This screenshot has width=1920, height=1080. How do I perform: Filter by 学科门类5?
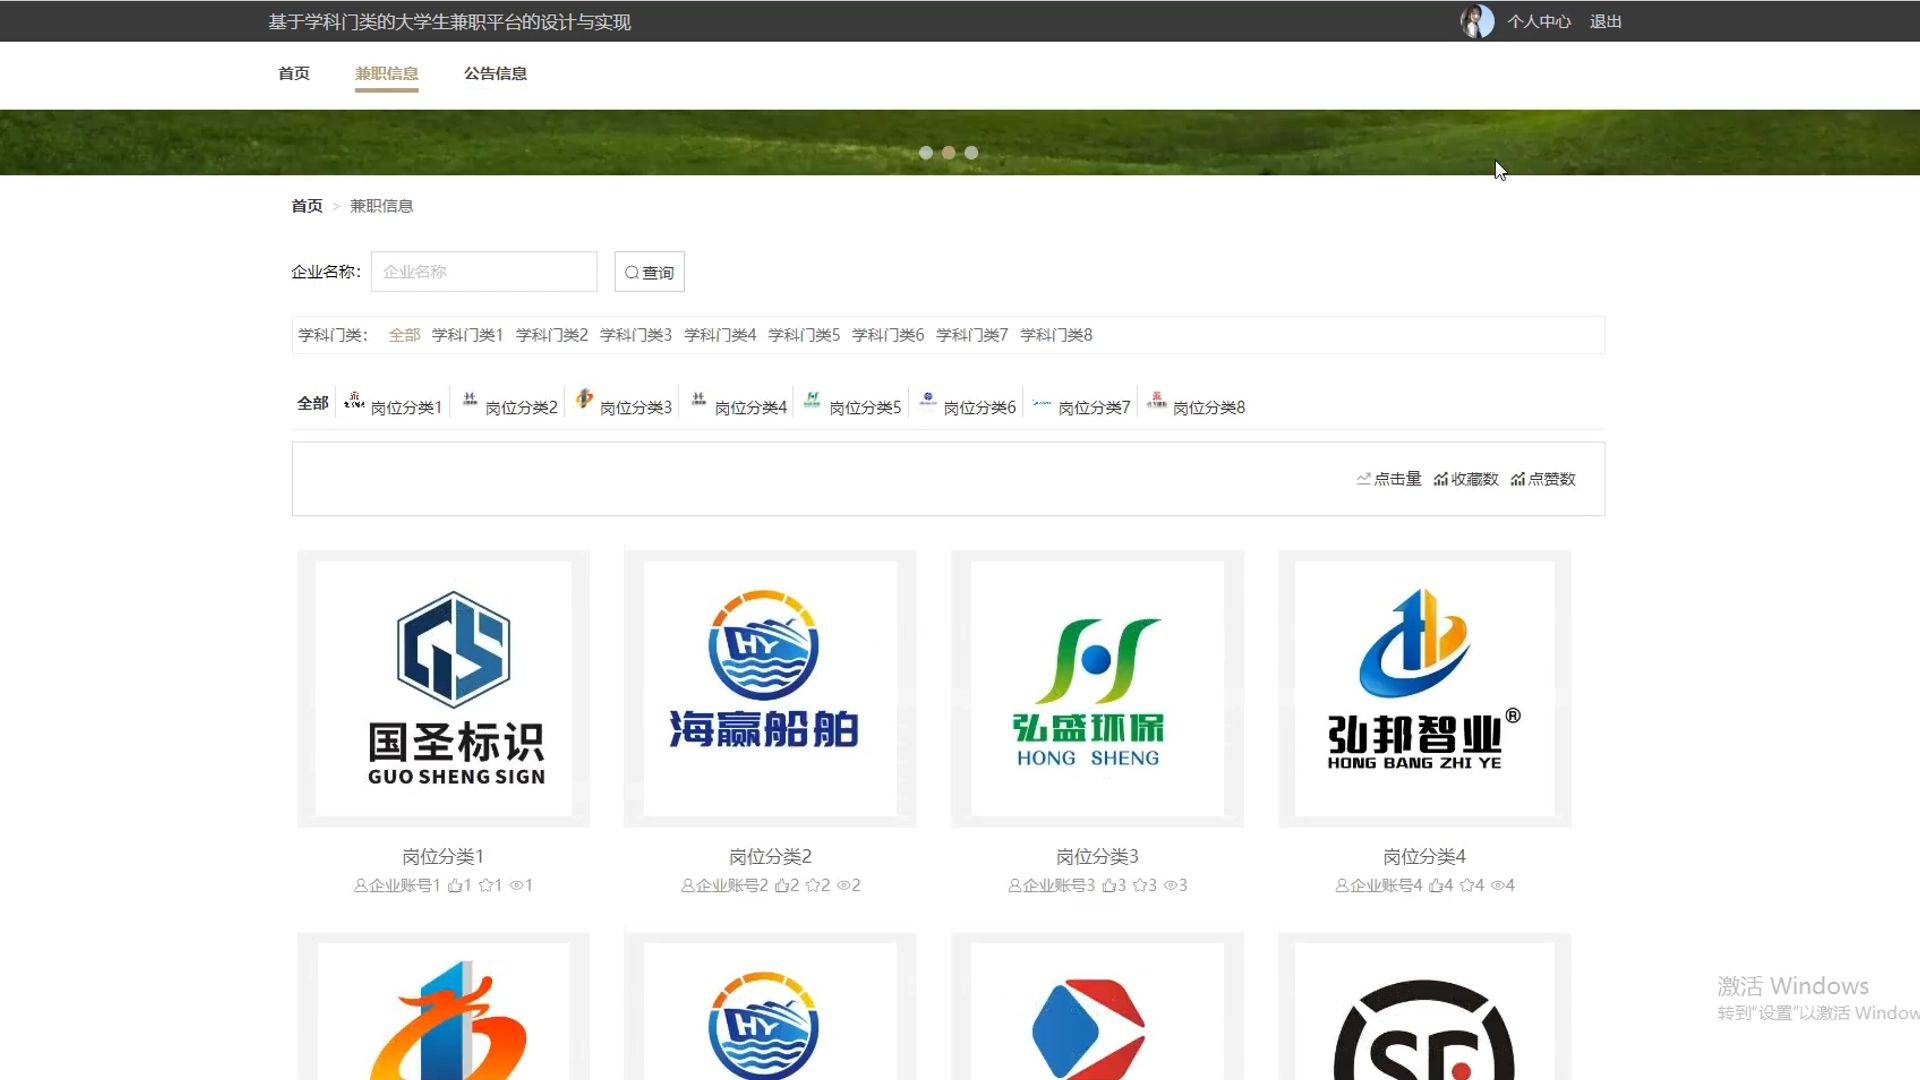(804, 335)
